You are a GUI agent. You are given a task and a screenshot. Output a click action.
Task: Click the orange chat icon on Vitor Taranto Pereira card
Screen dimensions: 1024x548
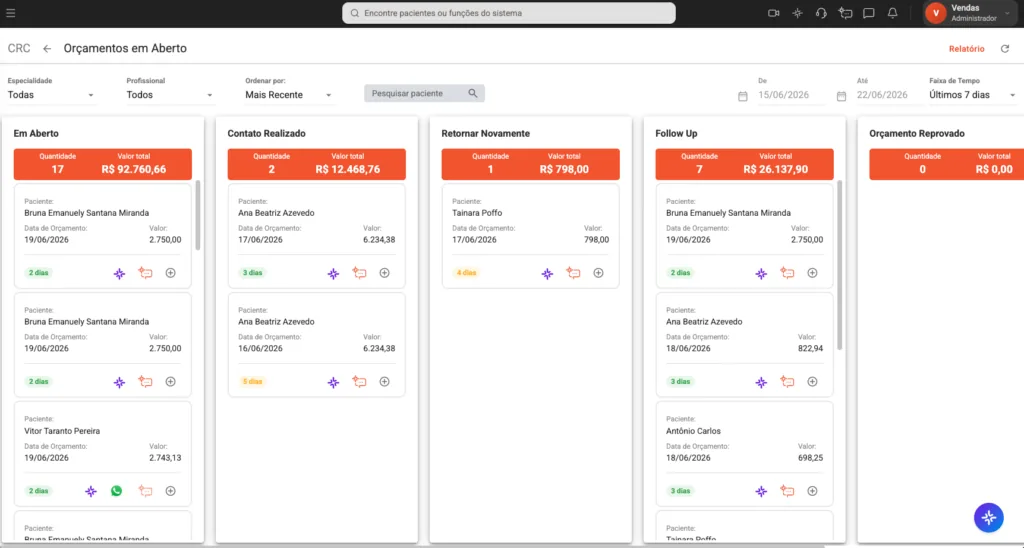(145, 491)
